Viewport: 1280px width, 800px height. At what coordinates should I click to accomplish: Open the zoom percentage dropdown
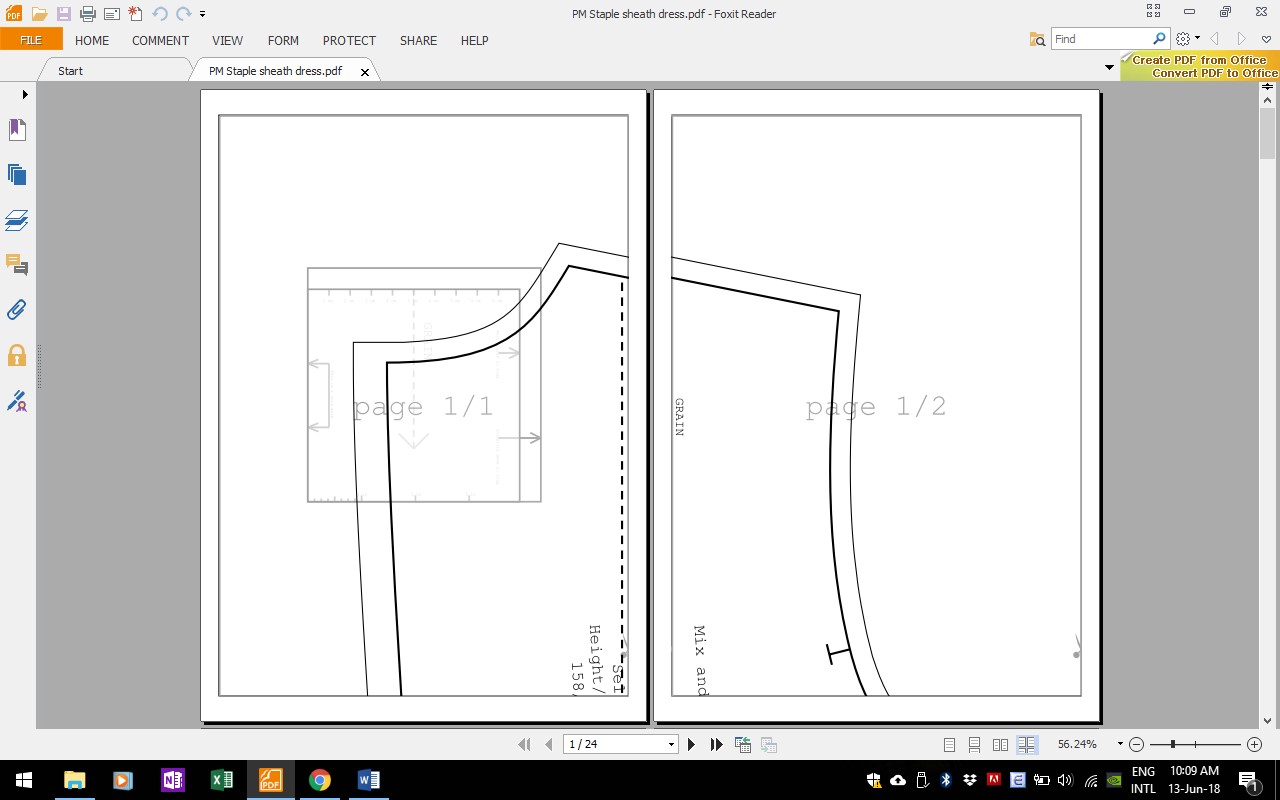pyautogui.click(x=1119, y=744)
